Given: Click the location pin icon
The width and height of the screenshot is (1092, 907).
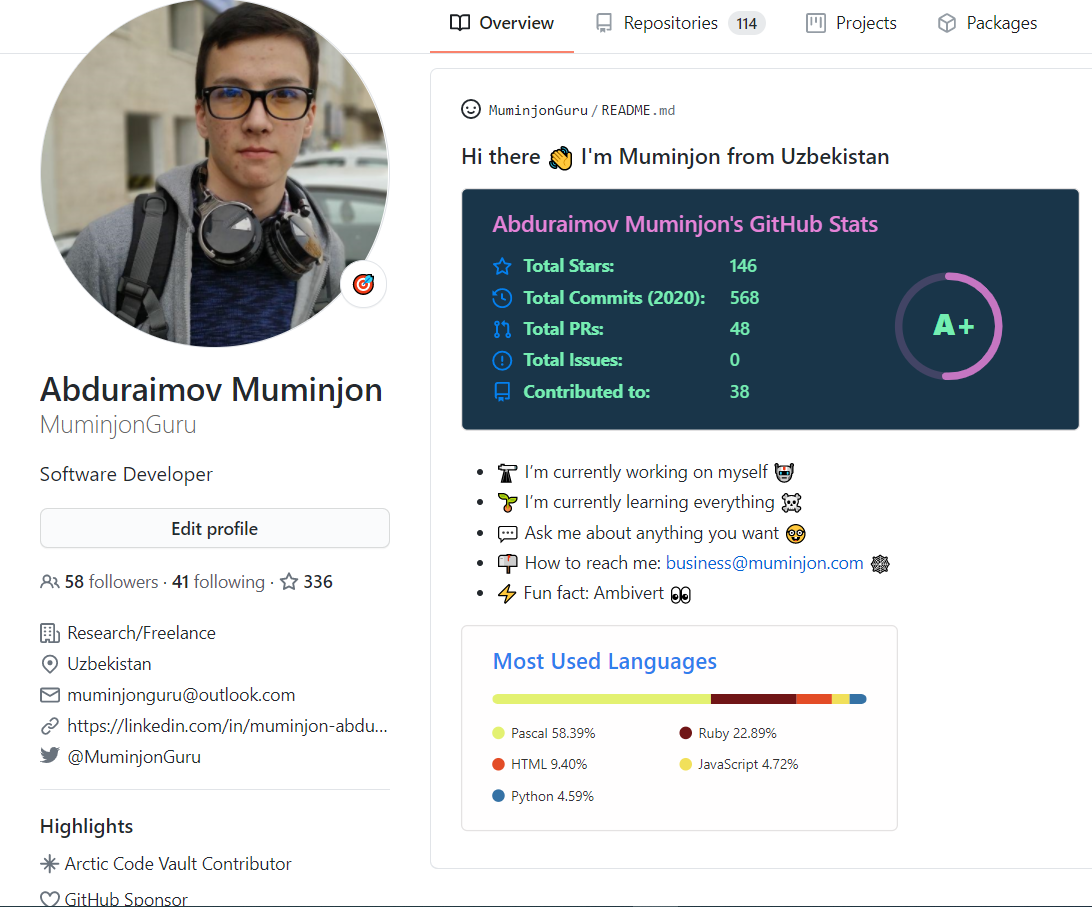Looking at the screenshot, I should pyautogui.click(x=49, y=664).
